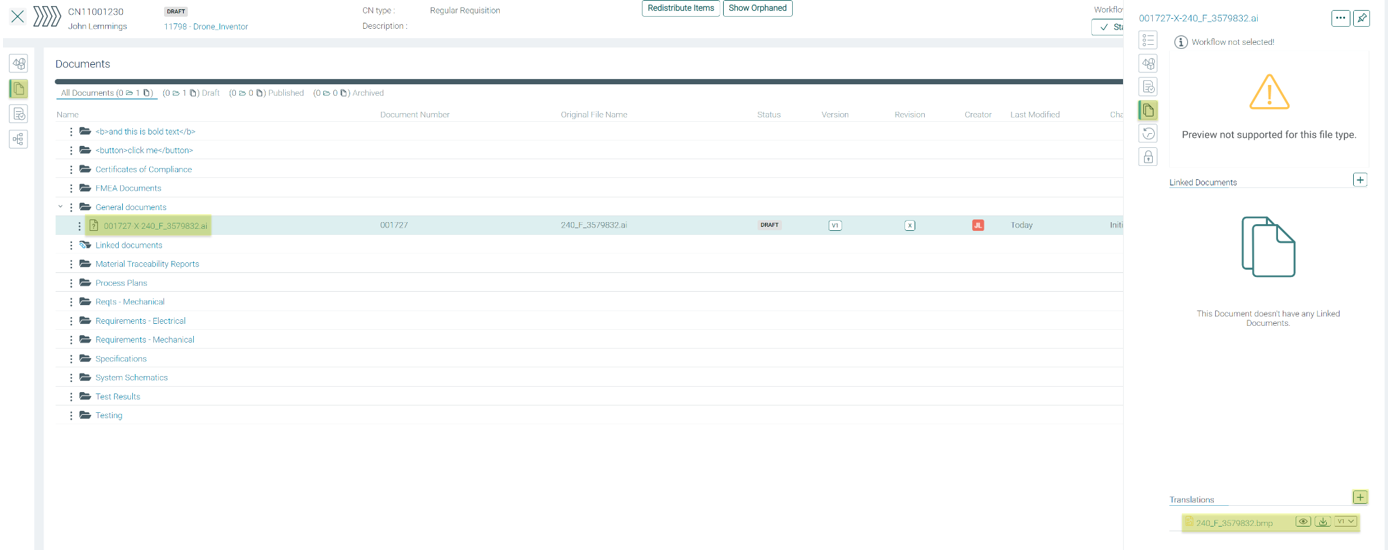This screenshot has width=1388, height=550.
Task: Open the three-dot menu for FMEA Documents
Action: 71,188
